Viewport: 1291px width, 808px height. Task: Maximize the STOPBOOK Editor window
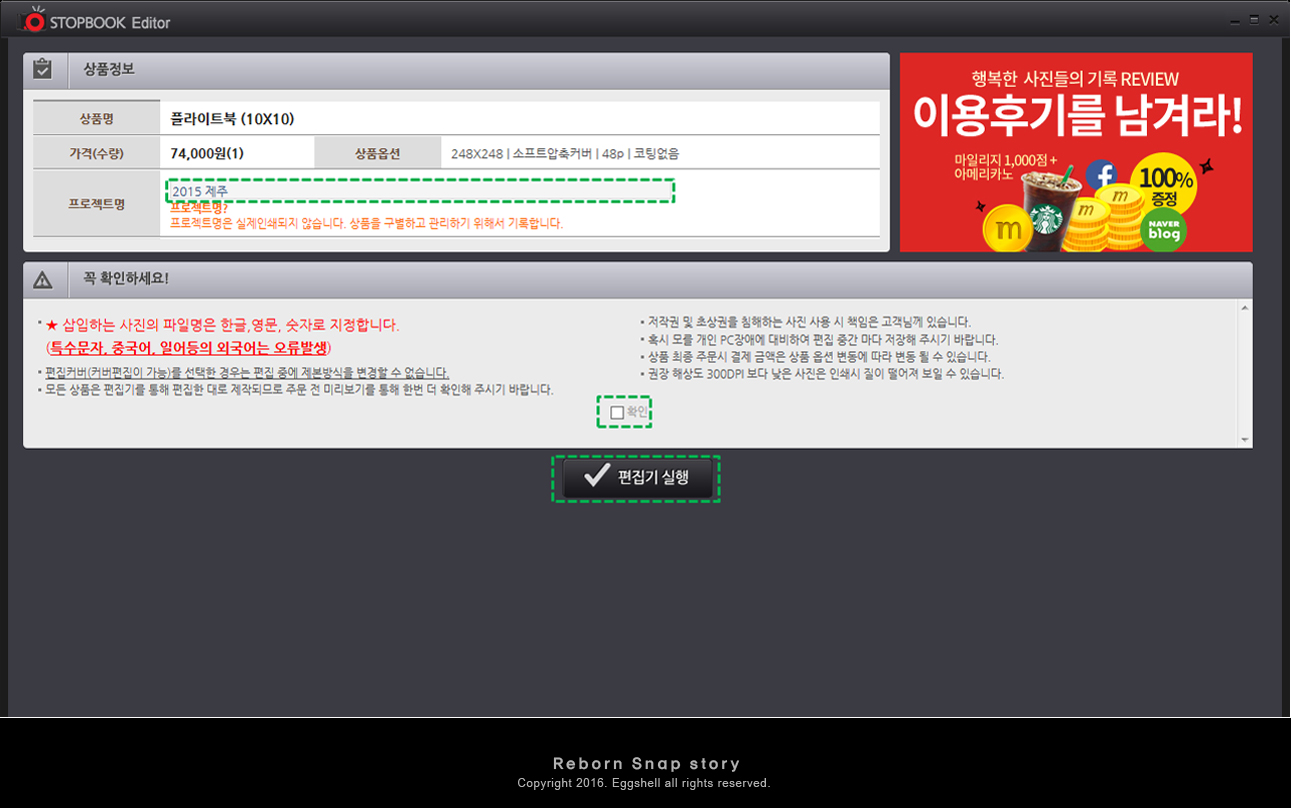tap(1254, 19)
